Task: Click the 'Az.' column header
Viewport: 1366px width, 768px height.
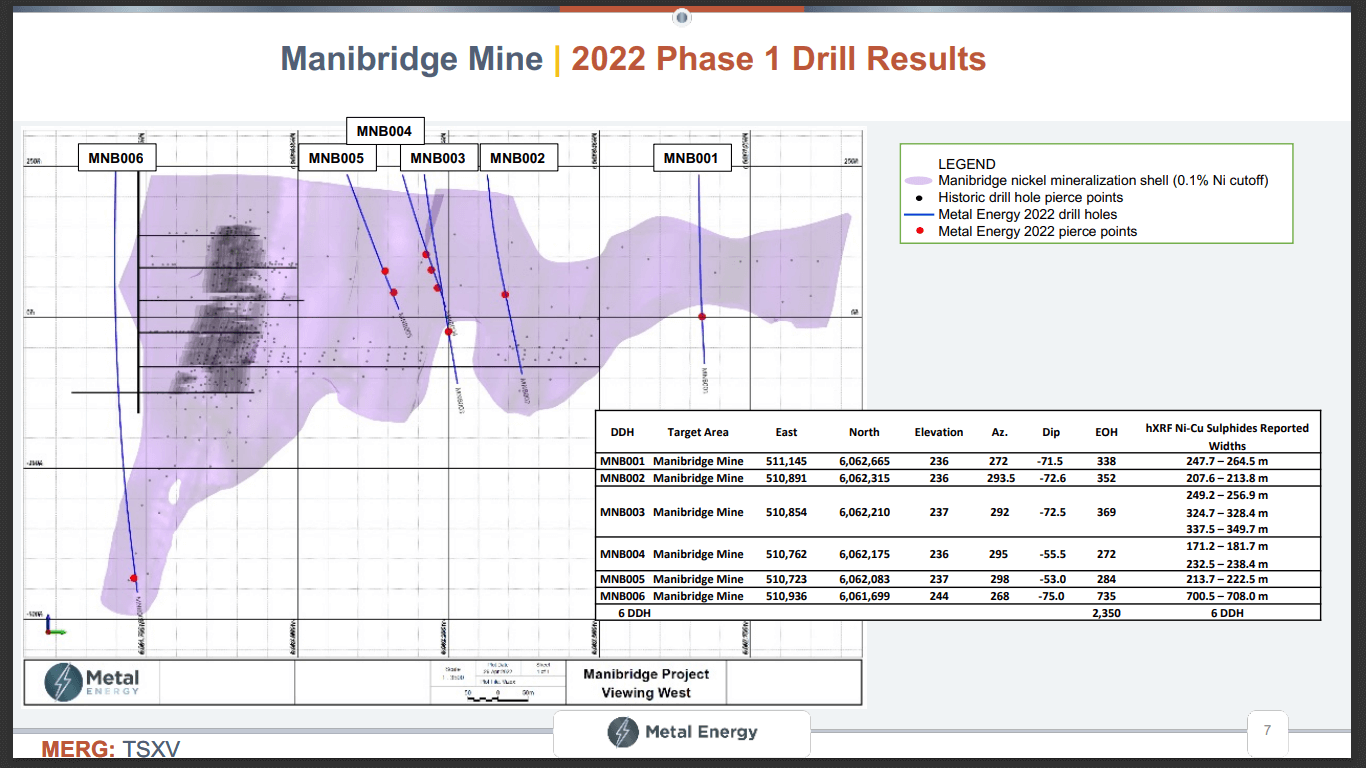Action: (x=1000, y=432)
